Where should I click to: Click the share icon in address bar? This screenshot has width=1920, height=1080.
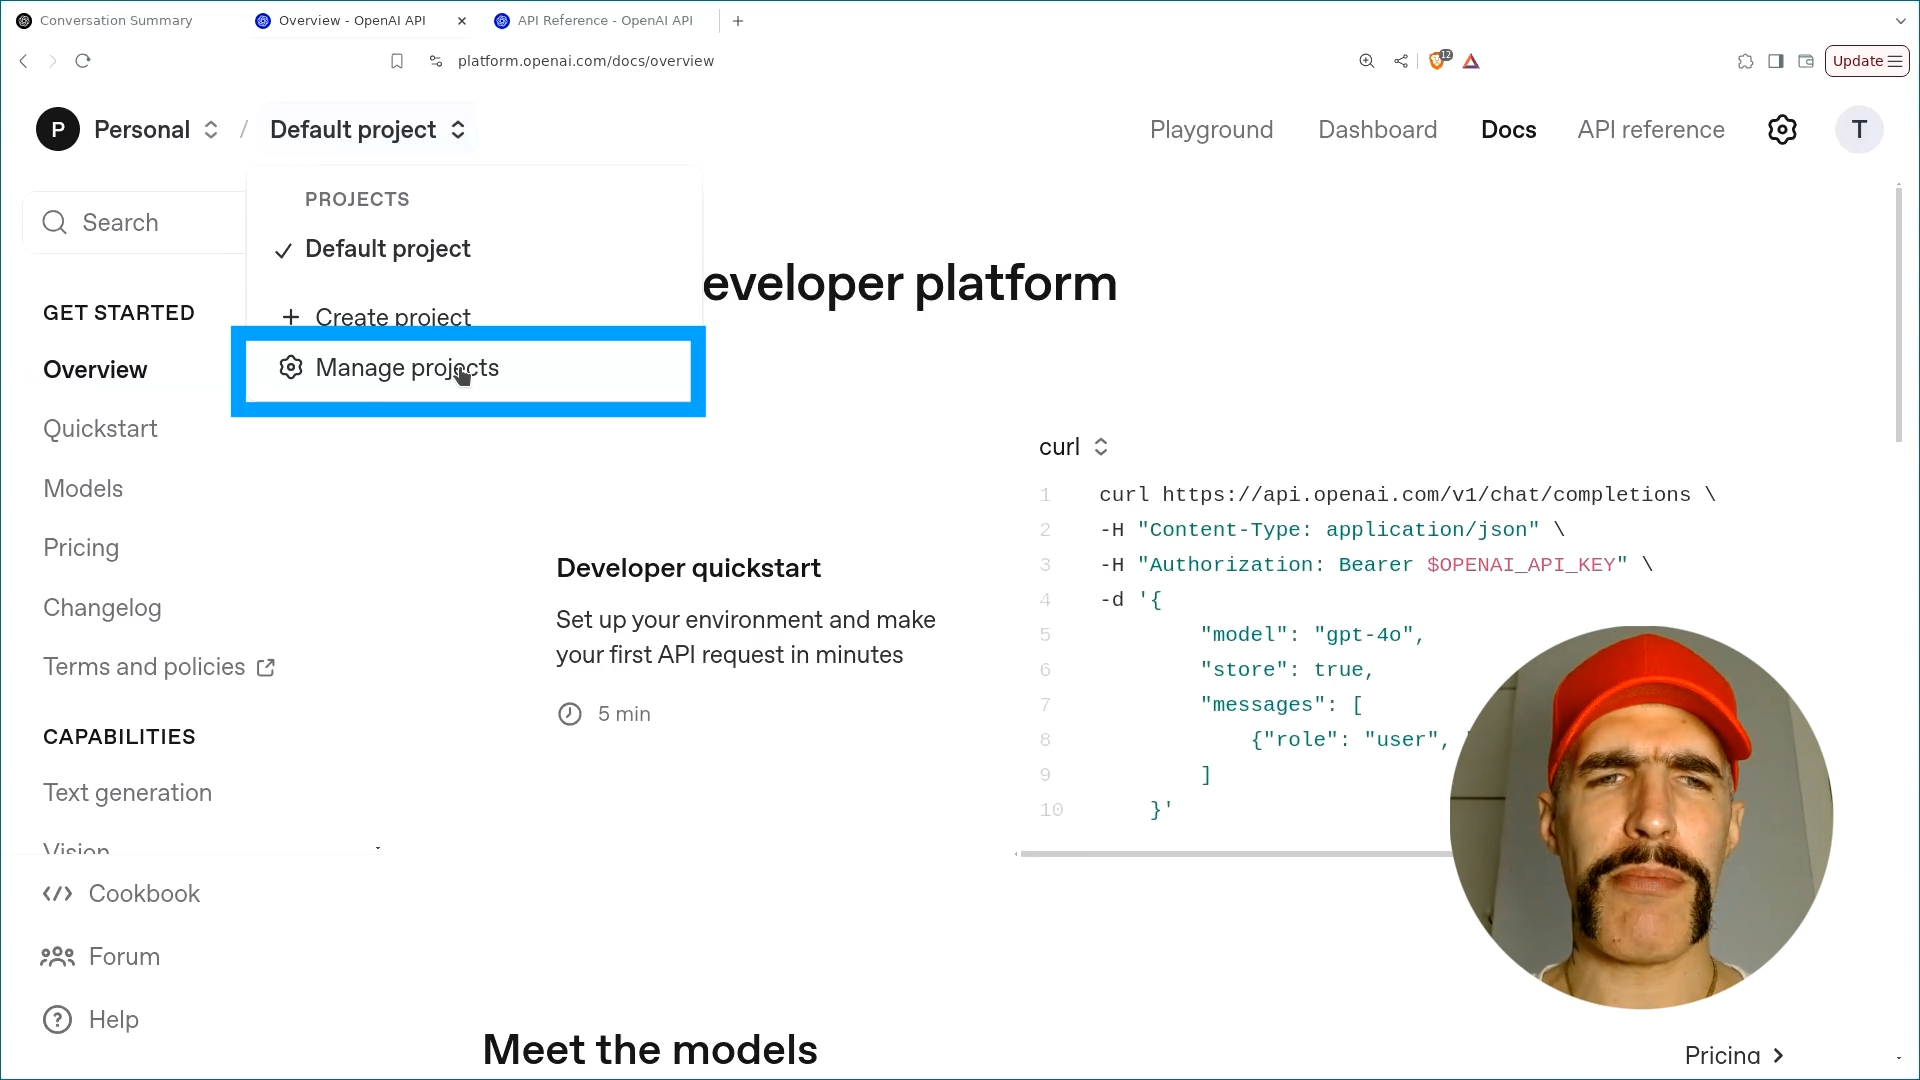(x=1401, y=61)
